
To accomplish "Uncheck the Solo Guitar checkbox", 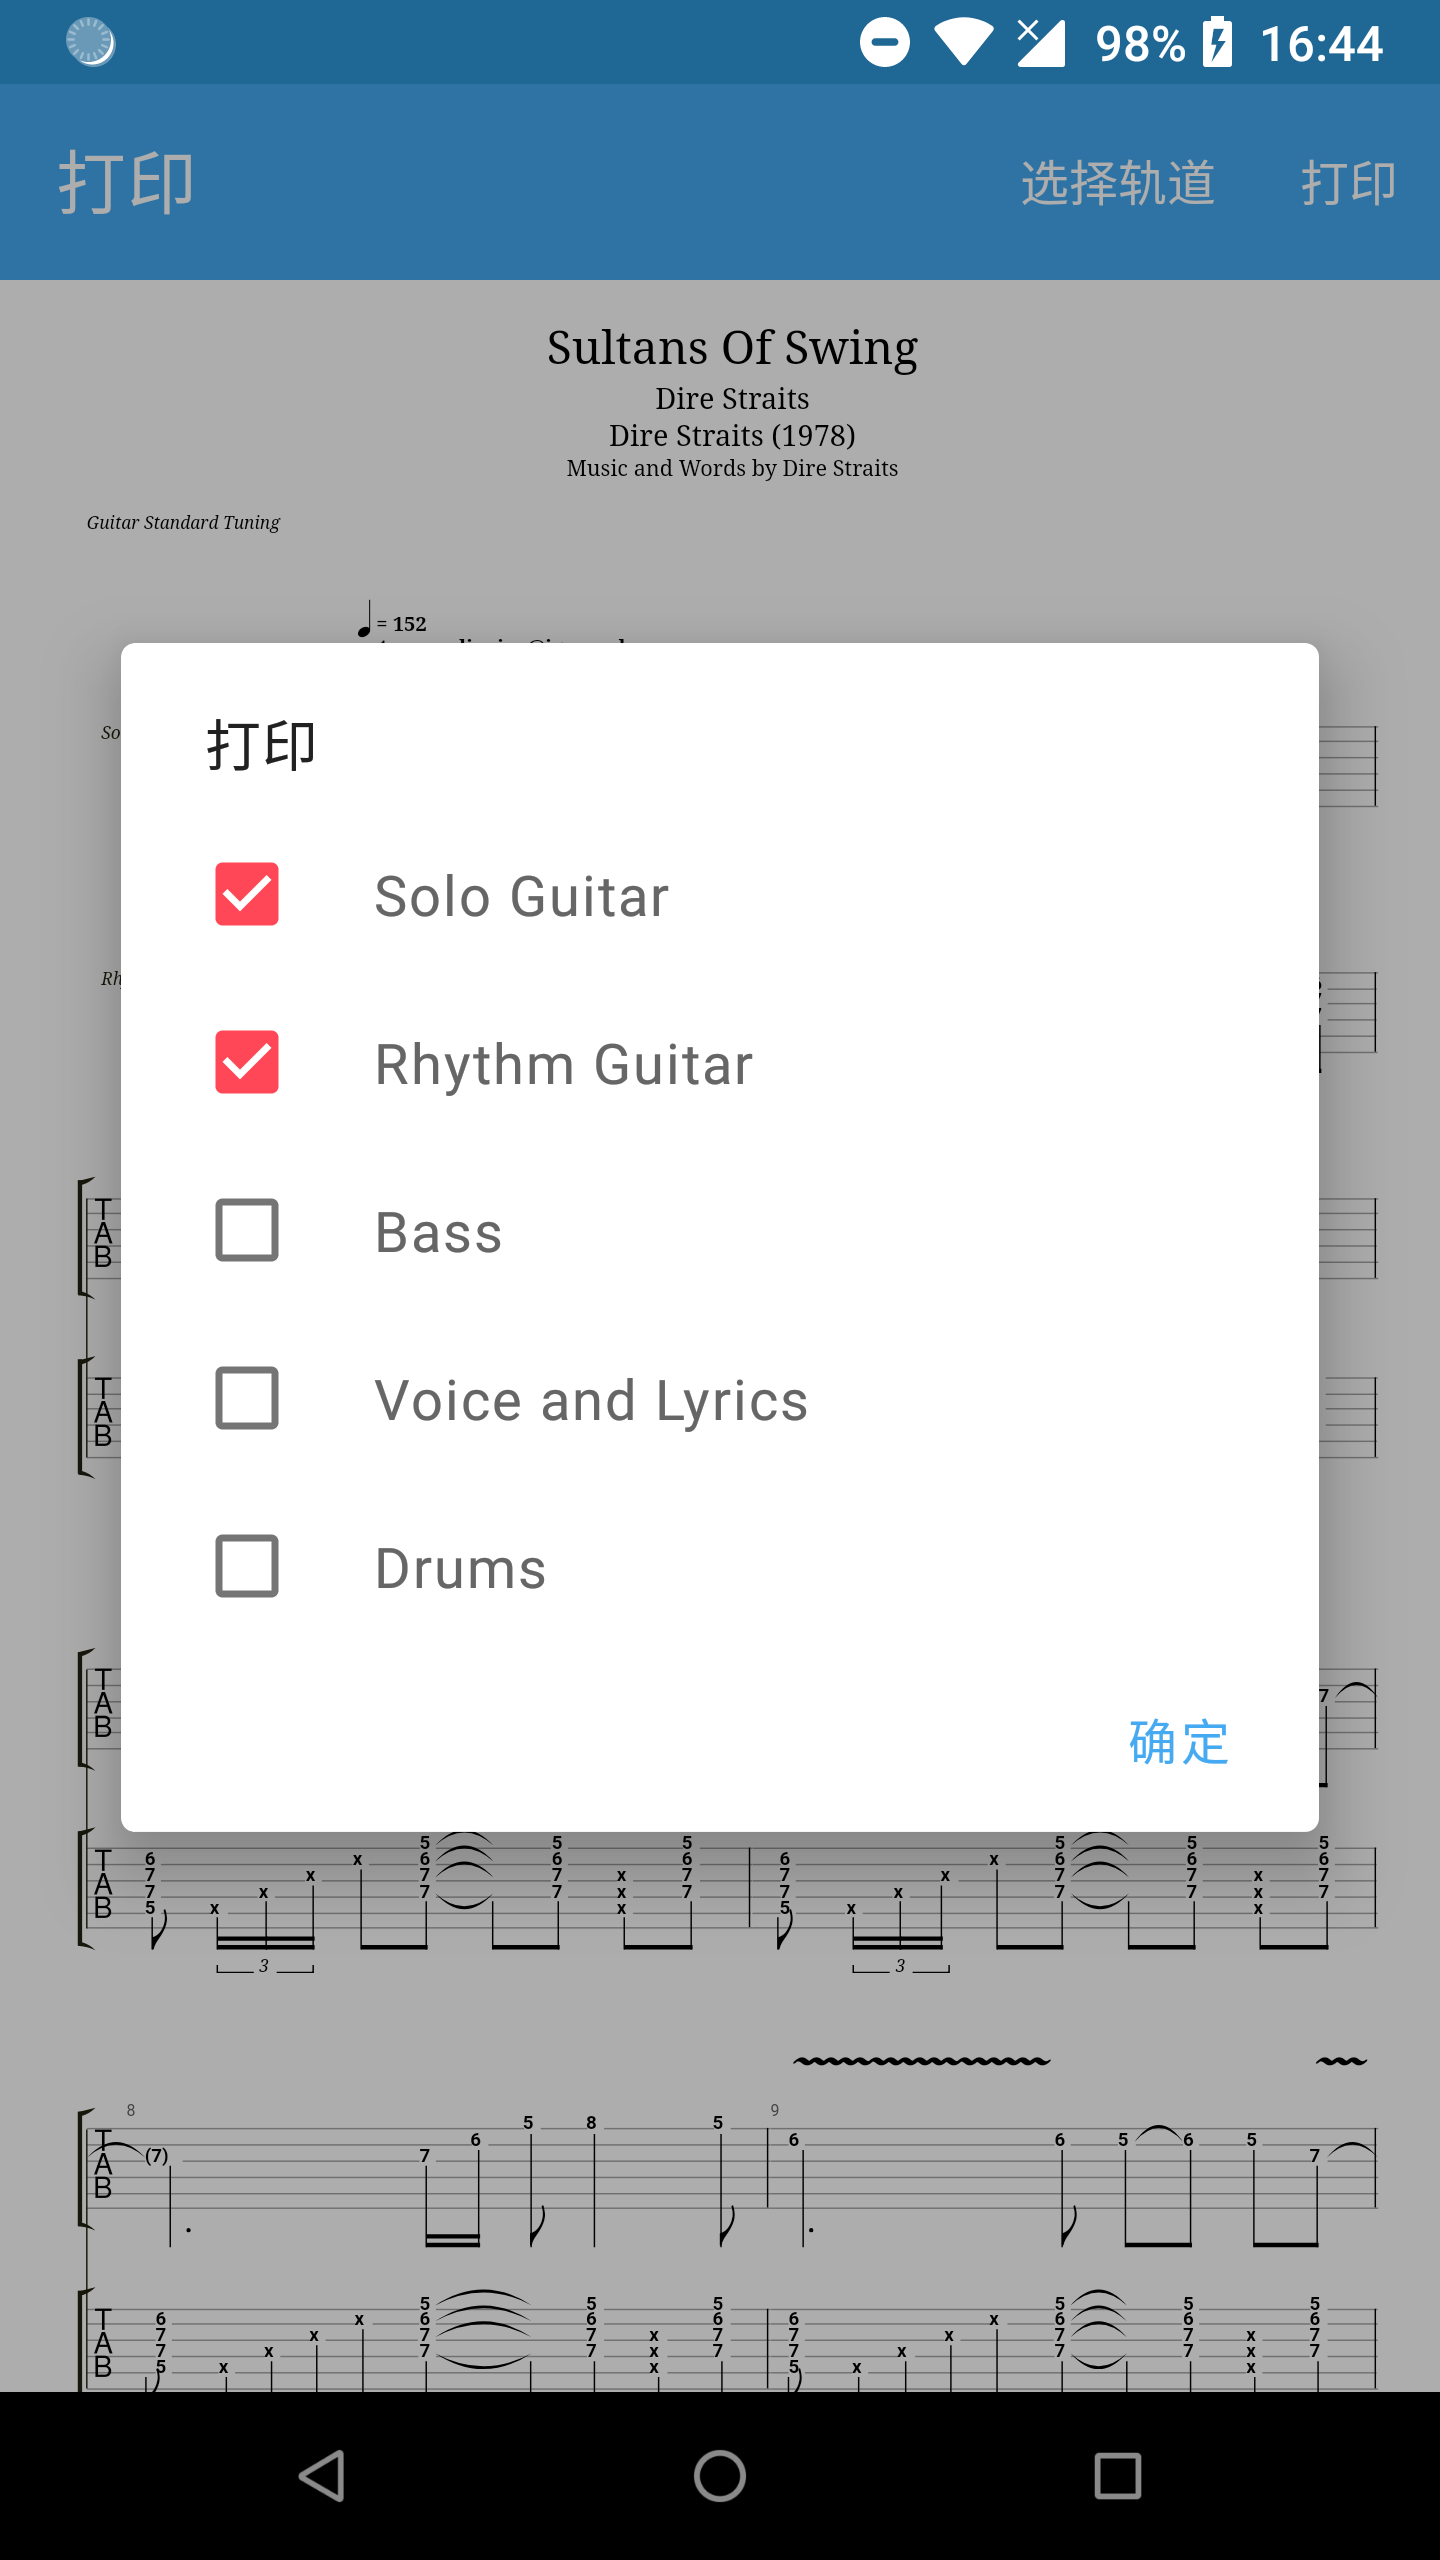I will tap(247, 894).
